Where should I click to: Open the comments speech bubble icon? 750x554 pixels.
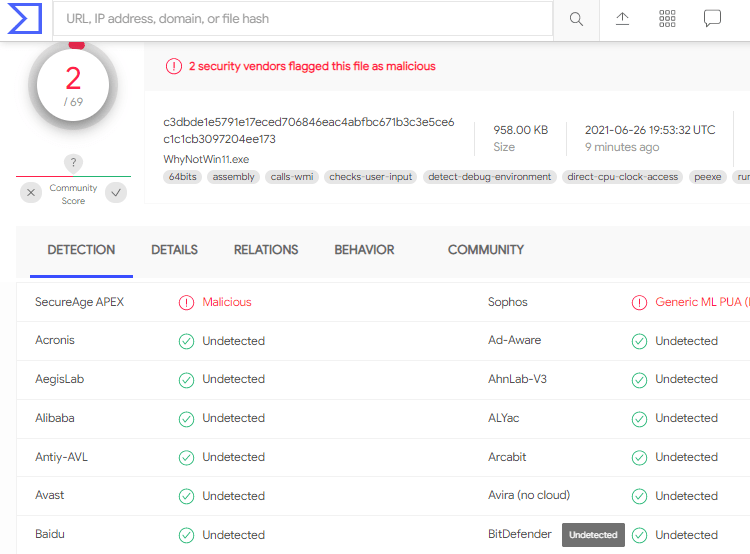click(712, 19)
